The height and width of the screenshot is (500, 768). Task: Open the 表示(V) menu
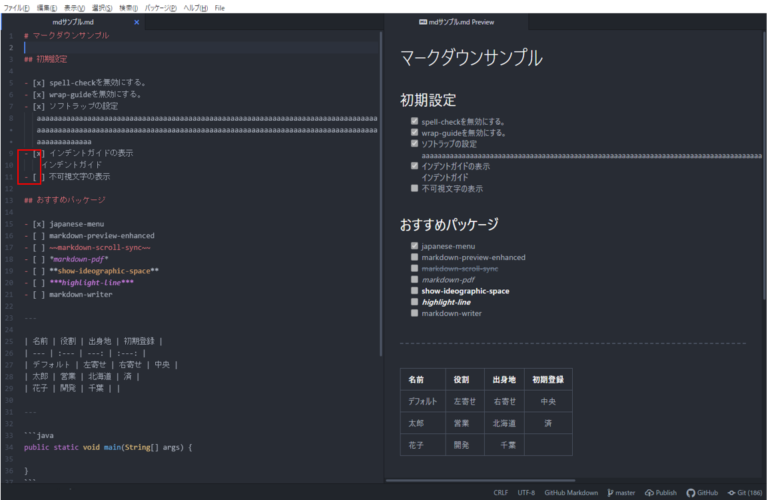pyautogui.click(x=74, y=8)
